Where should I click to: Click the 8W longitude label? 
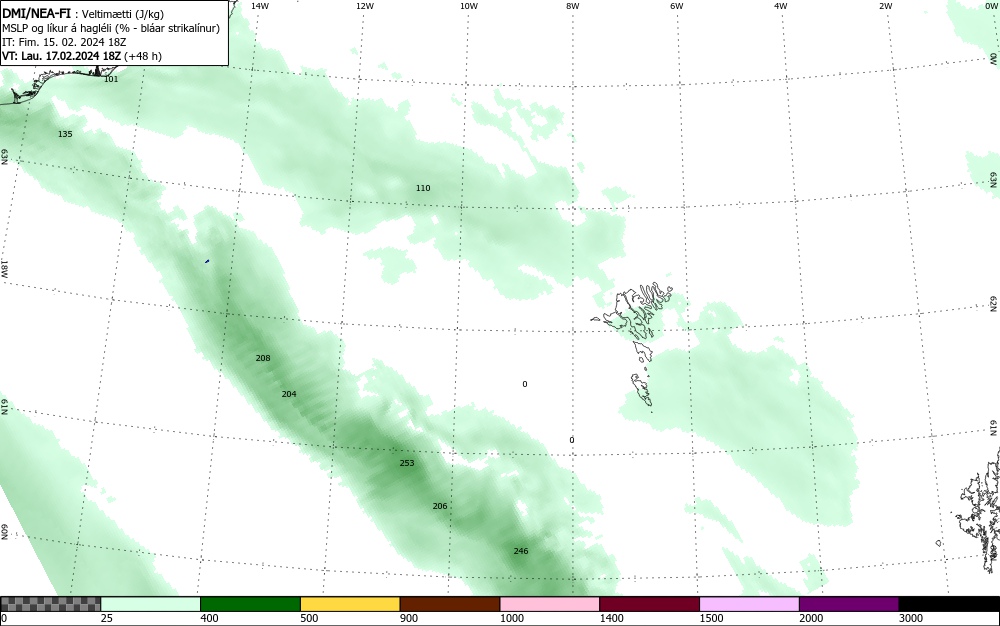point(573,6)
